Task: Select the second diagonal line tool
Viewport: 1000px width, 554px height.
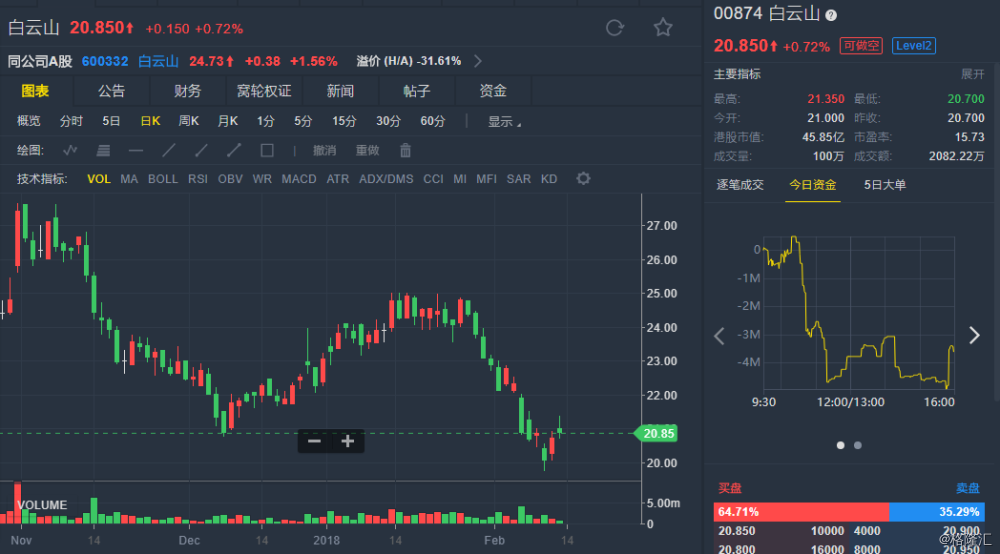Action: coord(202,150)
